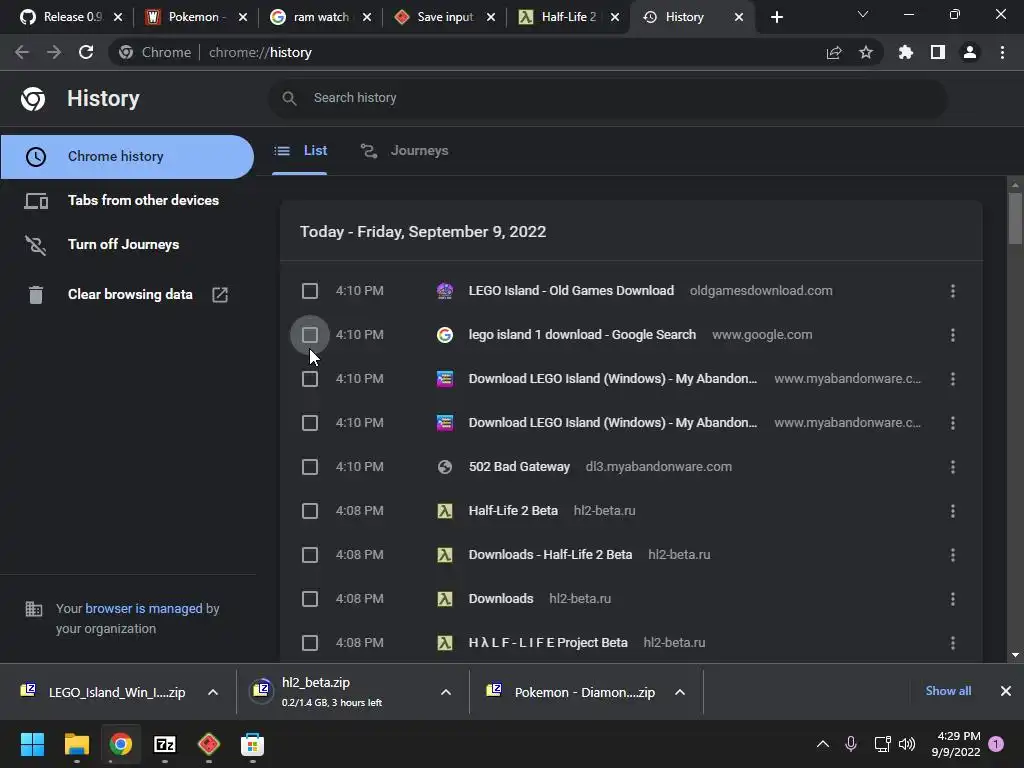The width and height of the screenshot is (1024, 768).
Task: Switch to the Journeys tab
Action: tap(405, 151)
